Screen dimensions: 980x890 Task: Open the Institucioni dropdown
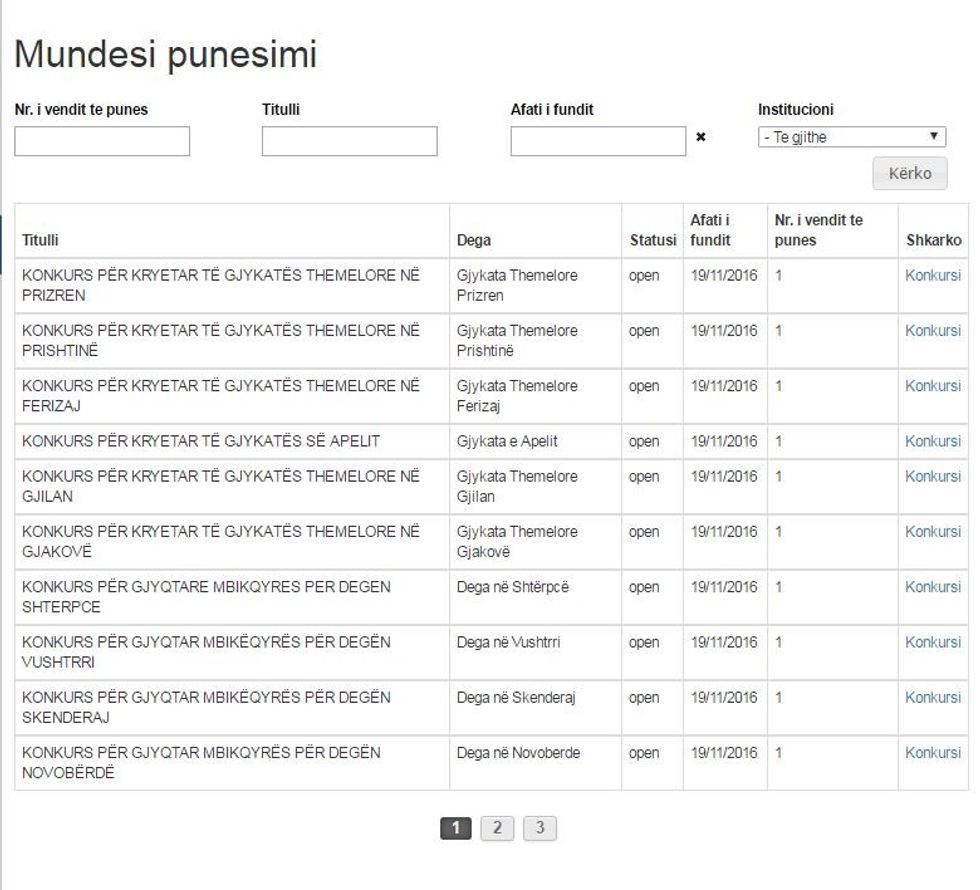click(851, 137)
